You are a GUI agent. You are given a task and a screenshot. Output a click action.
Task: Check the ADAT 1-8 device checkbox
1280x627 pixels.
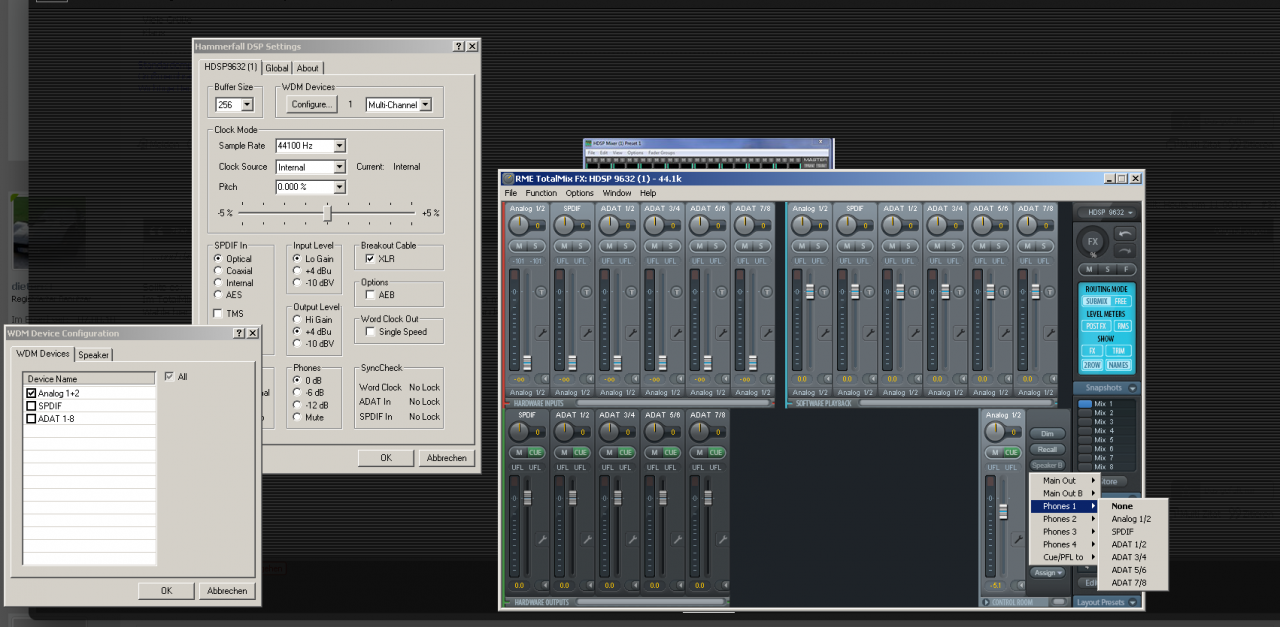coord(31,418)
